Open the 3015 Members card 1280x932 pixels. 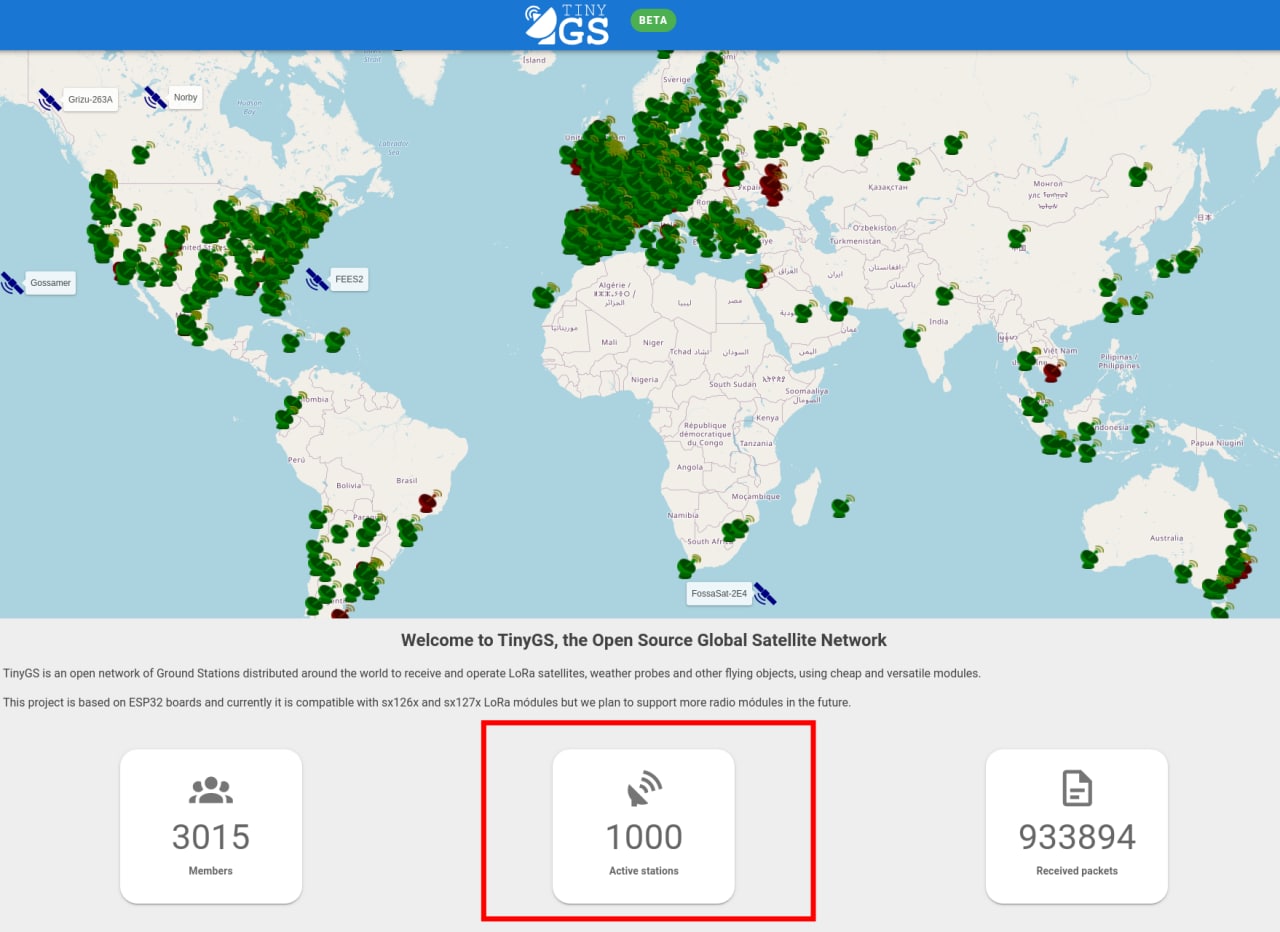click(211, 826)
